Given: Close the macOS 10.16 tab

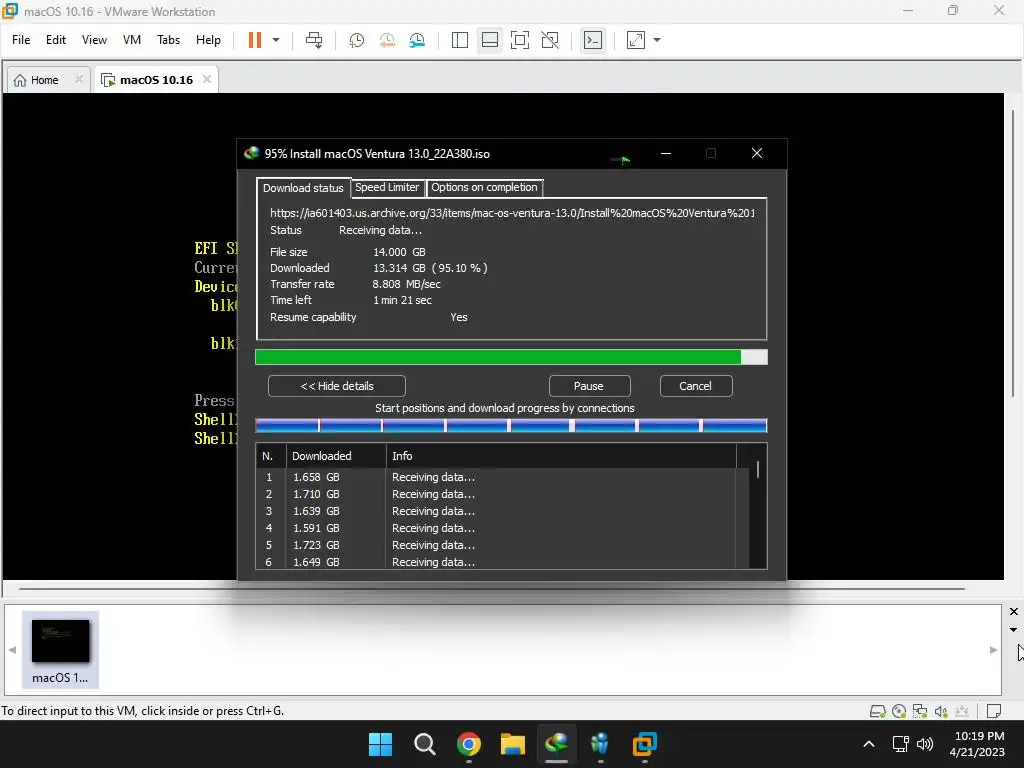Looking at the screenshot, I should [x=207, y=79].
